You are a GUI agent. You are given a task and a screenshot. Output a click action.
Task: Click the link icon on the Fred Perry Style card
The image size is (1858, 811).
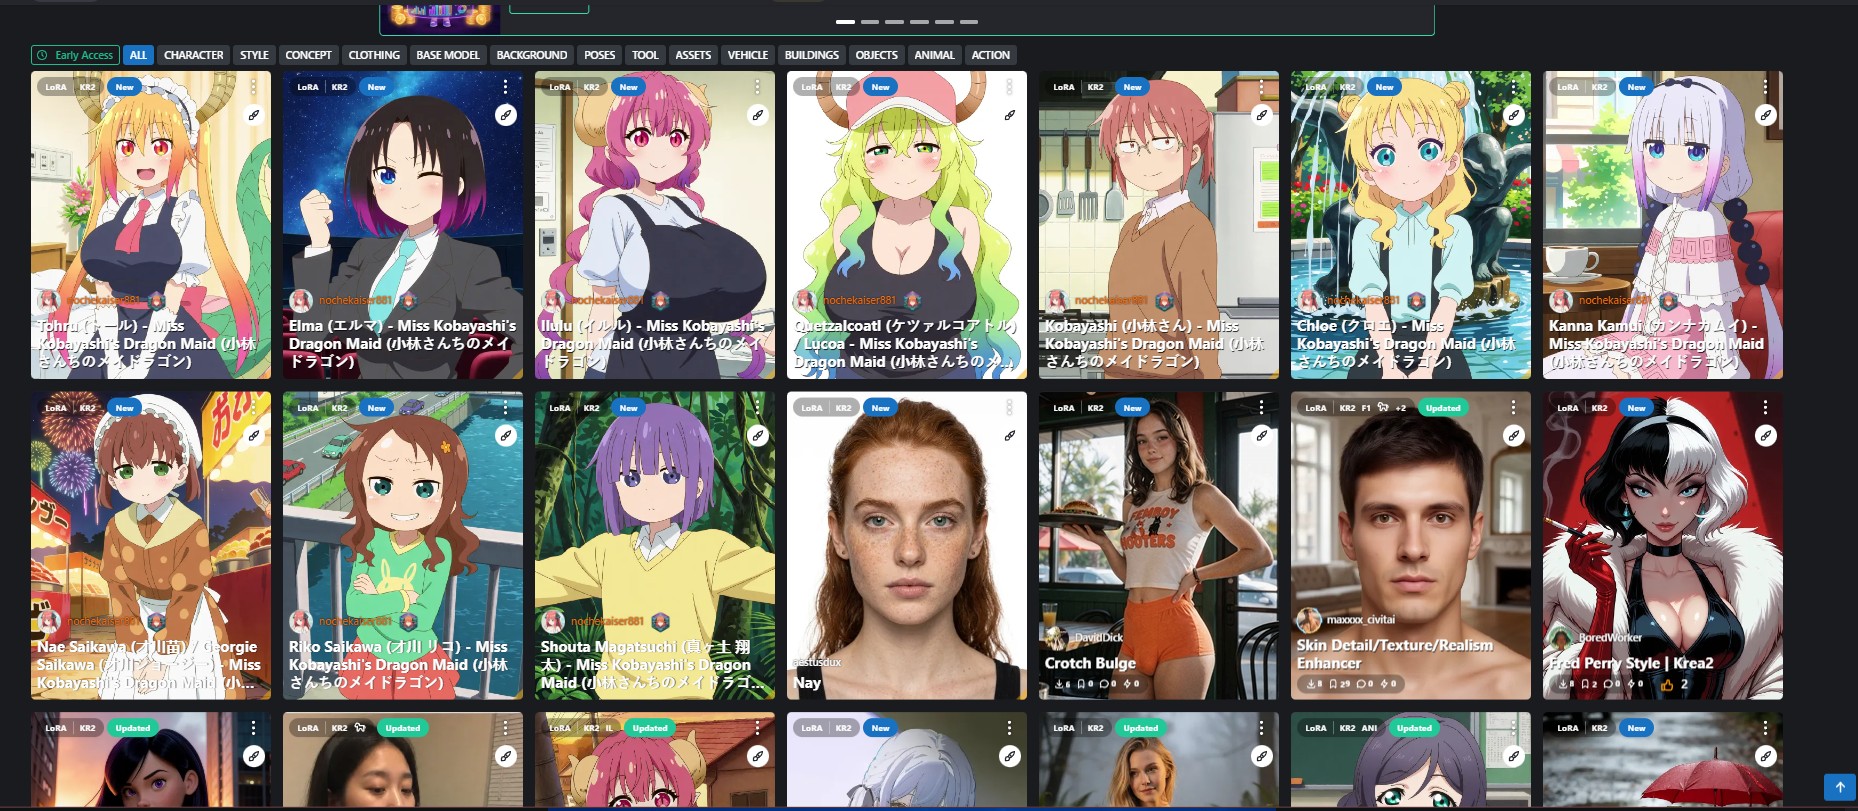click(1766, 436)
